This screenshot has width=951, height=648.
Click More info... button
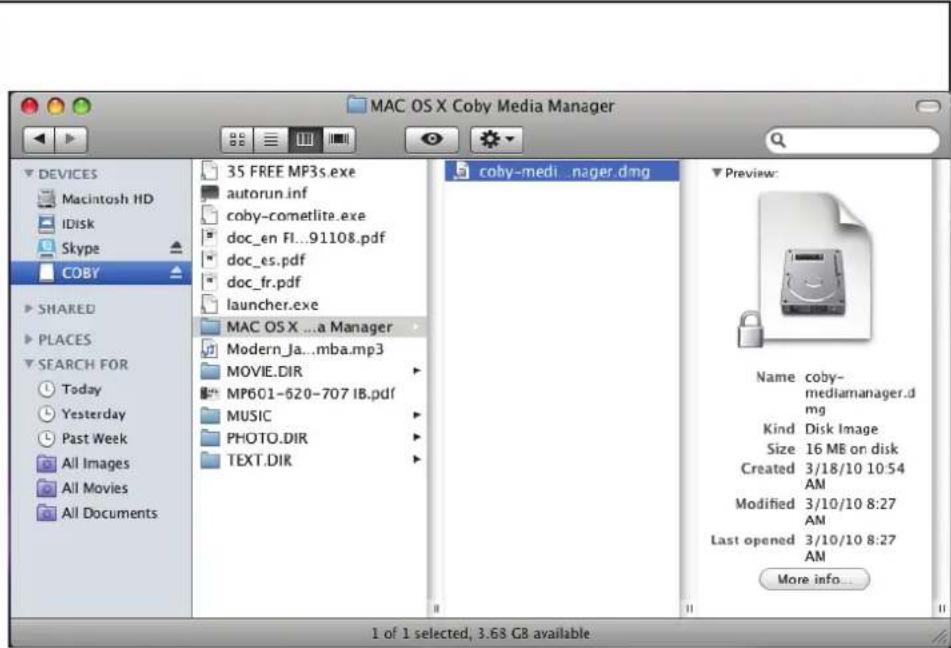pyautogui.click(x=814, y=579)
